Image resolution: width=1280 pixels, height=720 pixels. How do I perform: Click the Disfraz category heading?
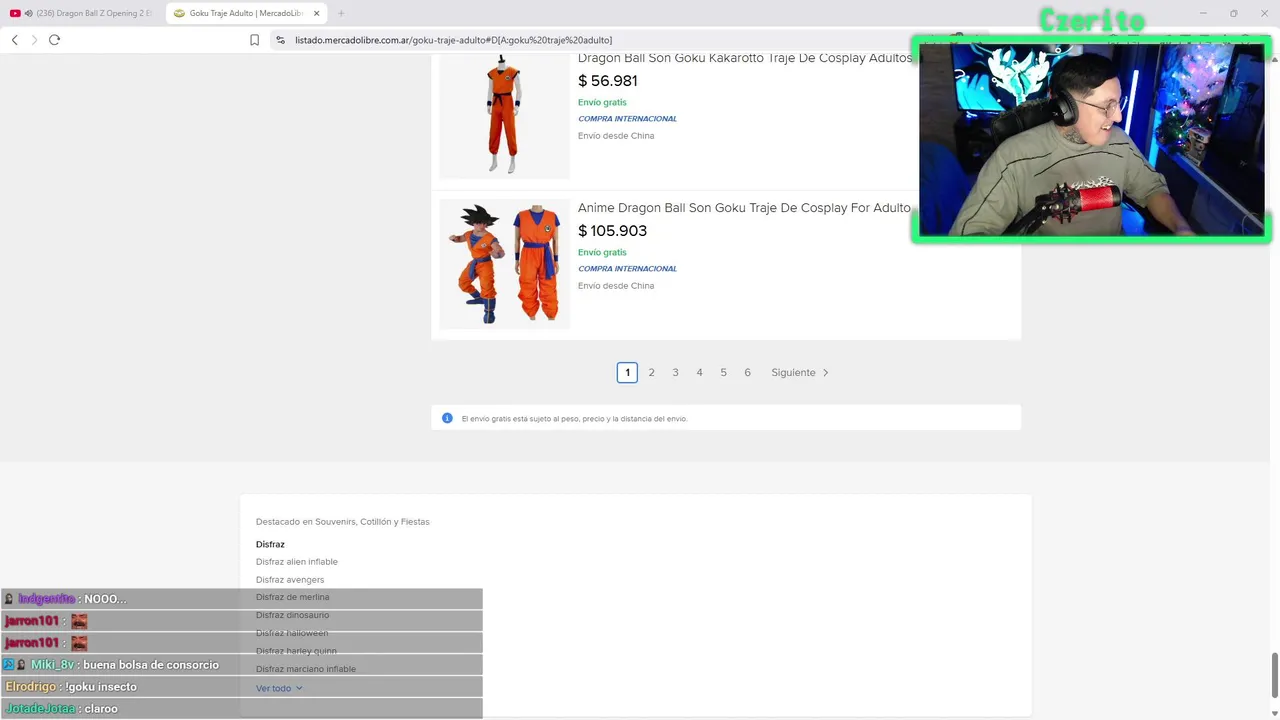tap(270, 544)
